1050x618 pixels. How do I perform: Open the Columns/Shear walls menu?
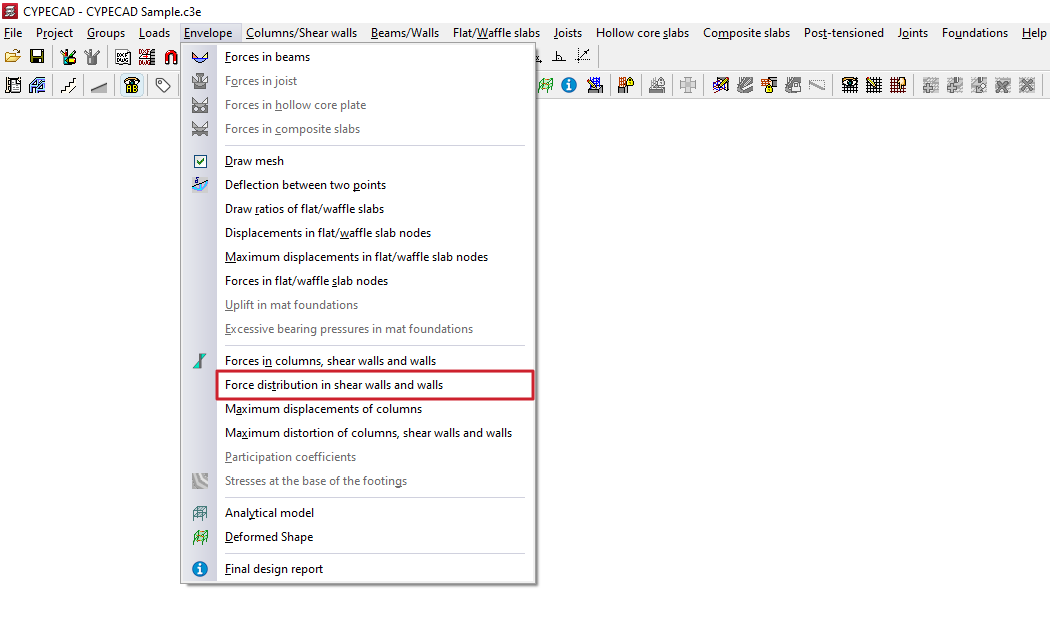pyautogui.click(x=301, y=33)
